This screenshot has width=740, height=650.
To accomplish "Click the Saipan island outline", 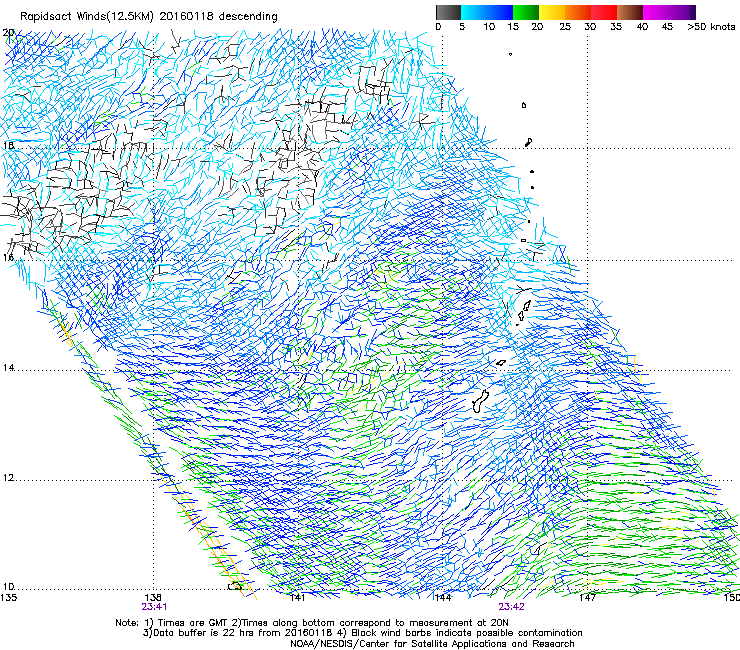I will click(526, 305).
